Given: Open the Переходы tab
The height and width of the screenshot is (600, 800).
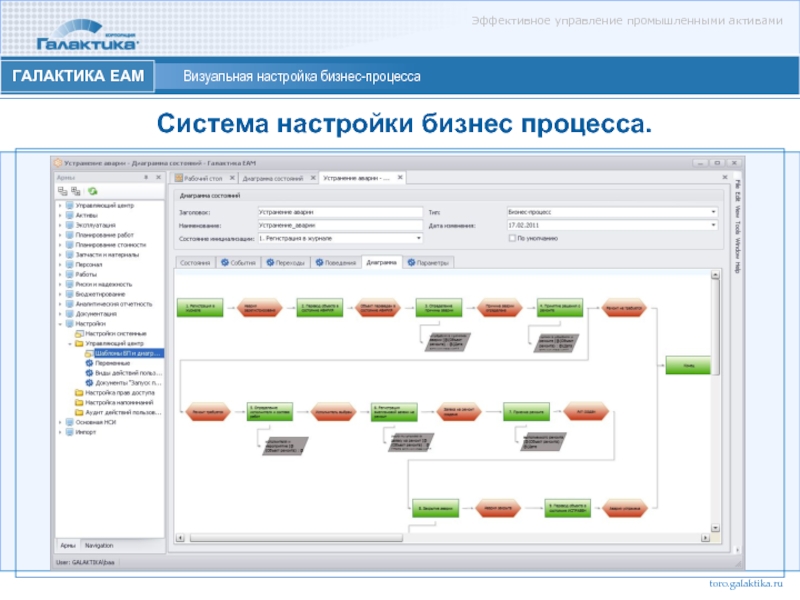Looking at the screenshot, I should click(x=286, y=263).
